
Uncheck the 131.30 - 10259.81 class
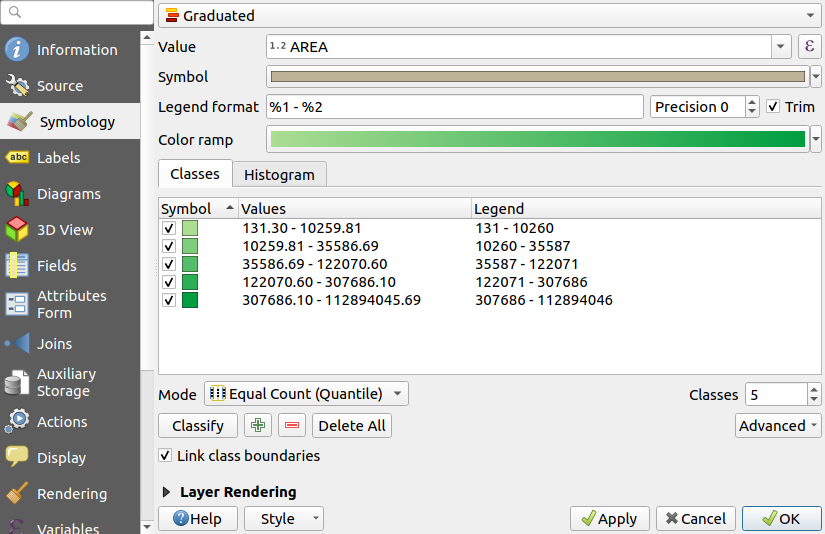coord(169,229)
